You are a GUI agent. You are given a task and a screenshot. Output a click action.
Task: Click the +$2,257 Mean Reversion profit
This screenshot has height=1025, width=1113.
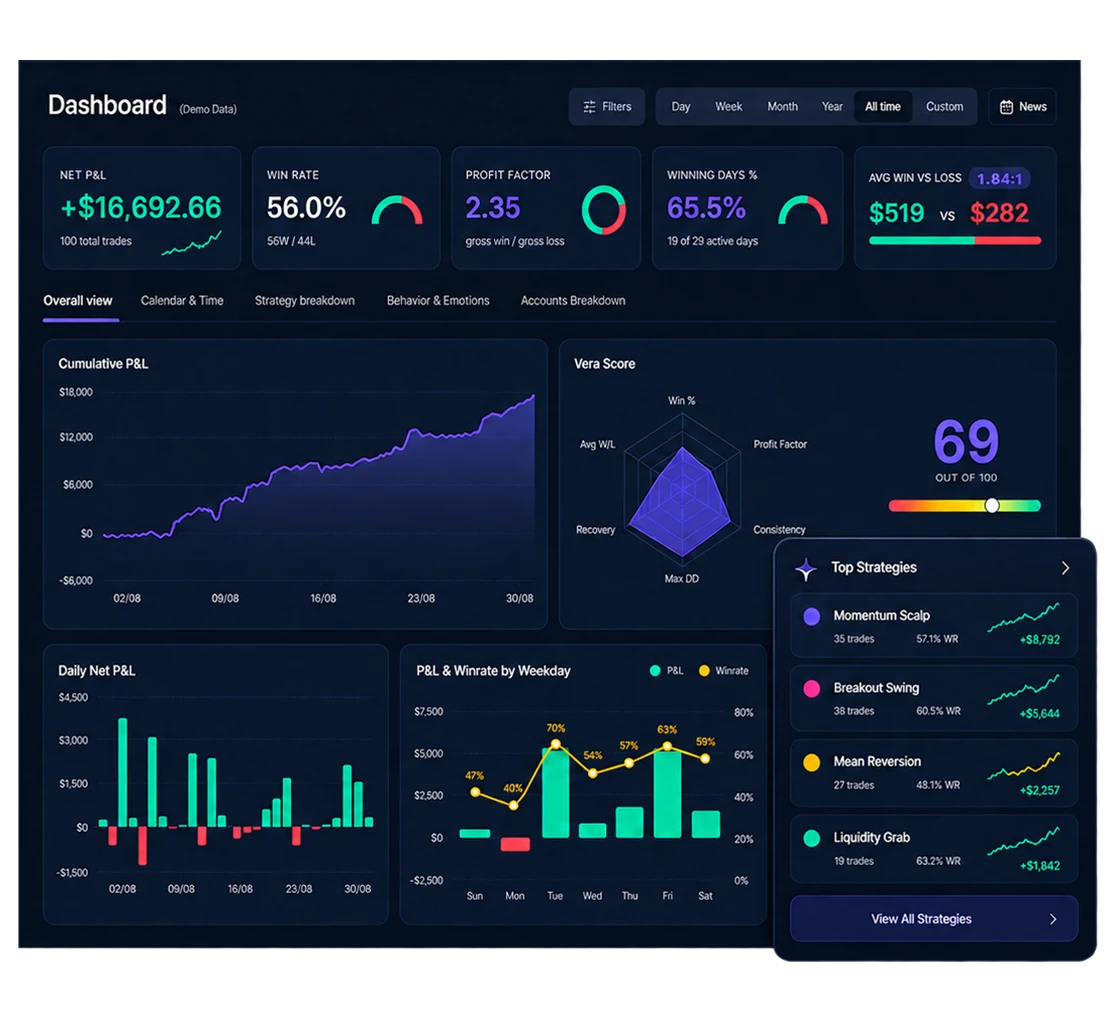(x=1039, y=790)
